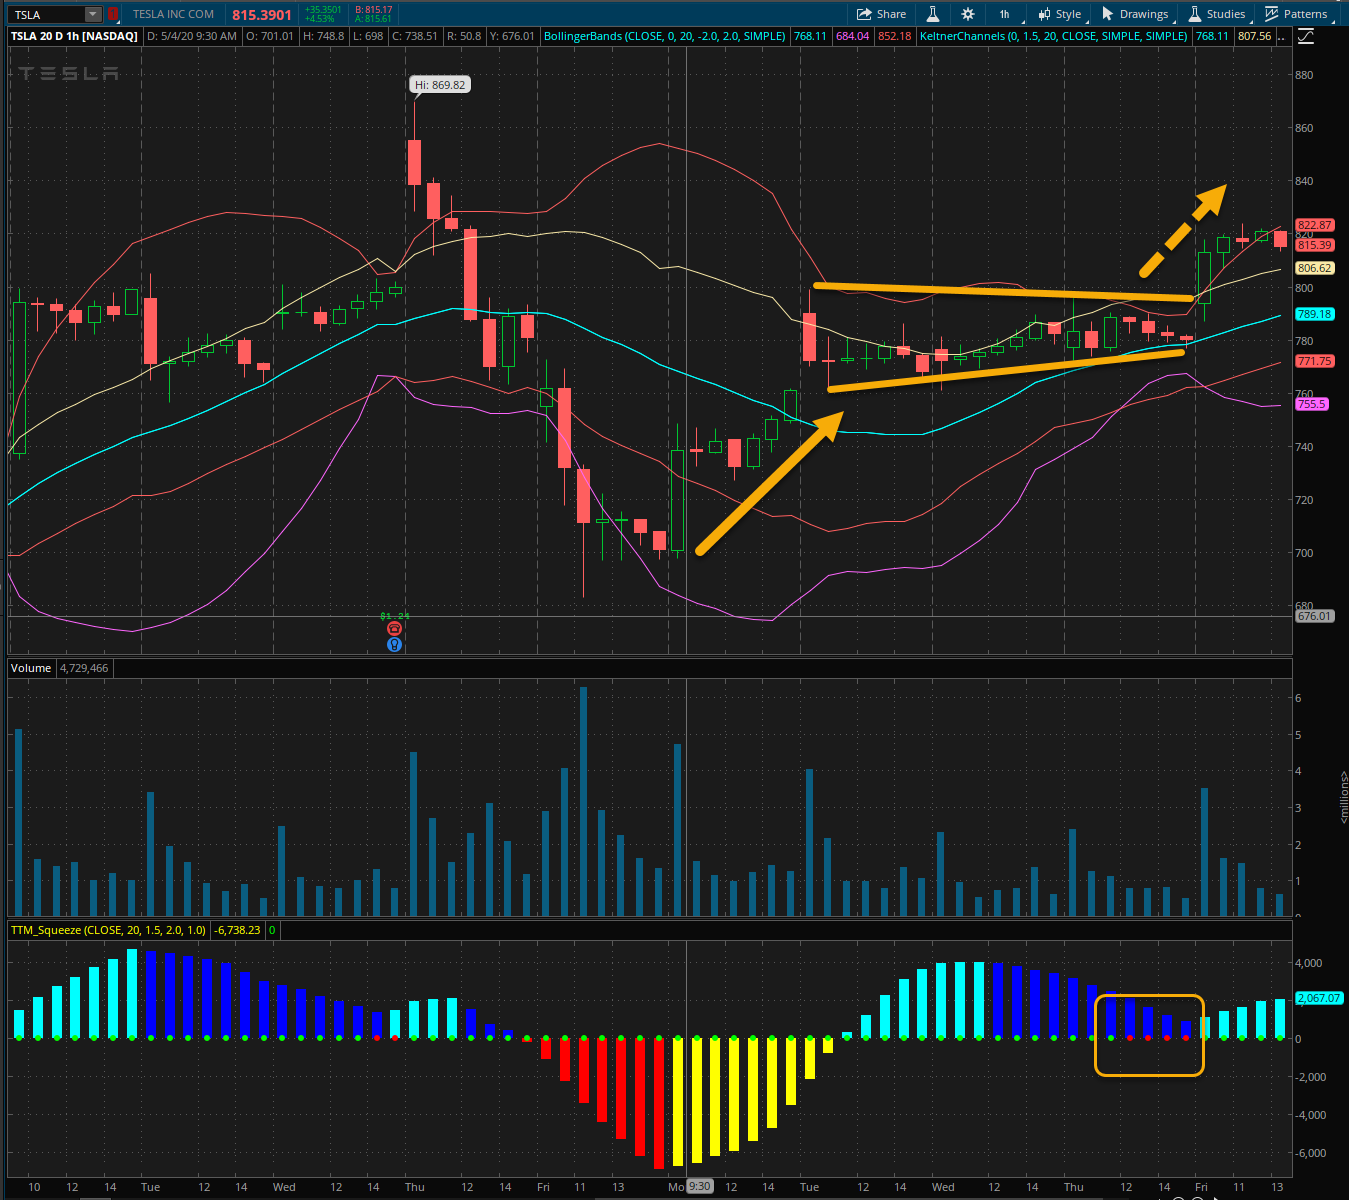Viewport: 1349px width, 1200px height.
Task: Click the Volume subgraph label
Action: coord(31,668)
